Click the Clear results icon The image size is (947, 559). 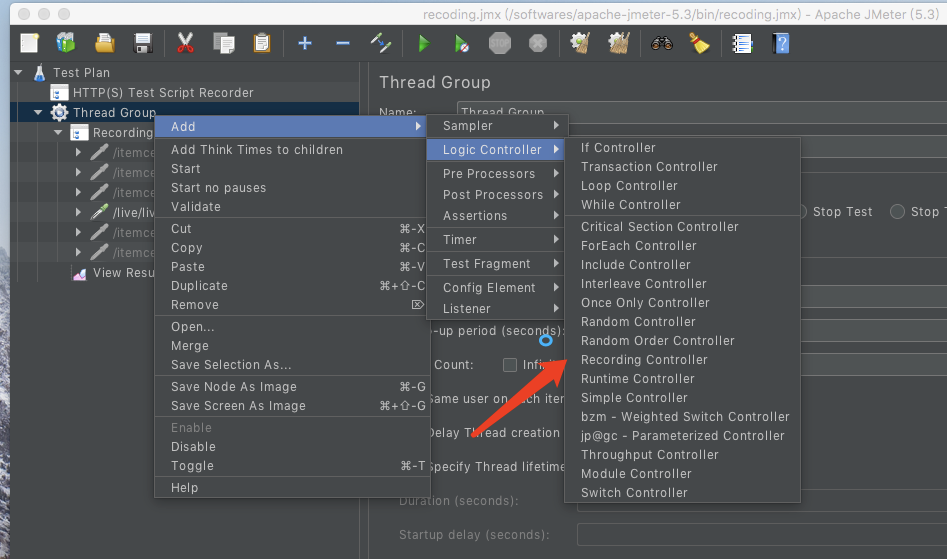(580, 43)
